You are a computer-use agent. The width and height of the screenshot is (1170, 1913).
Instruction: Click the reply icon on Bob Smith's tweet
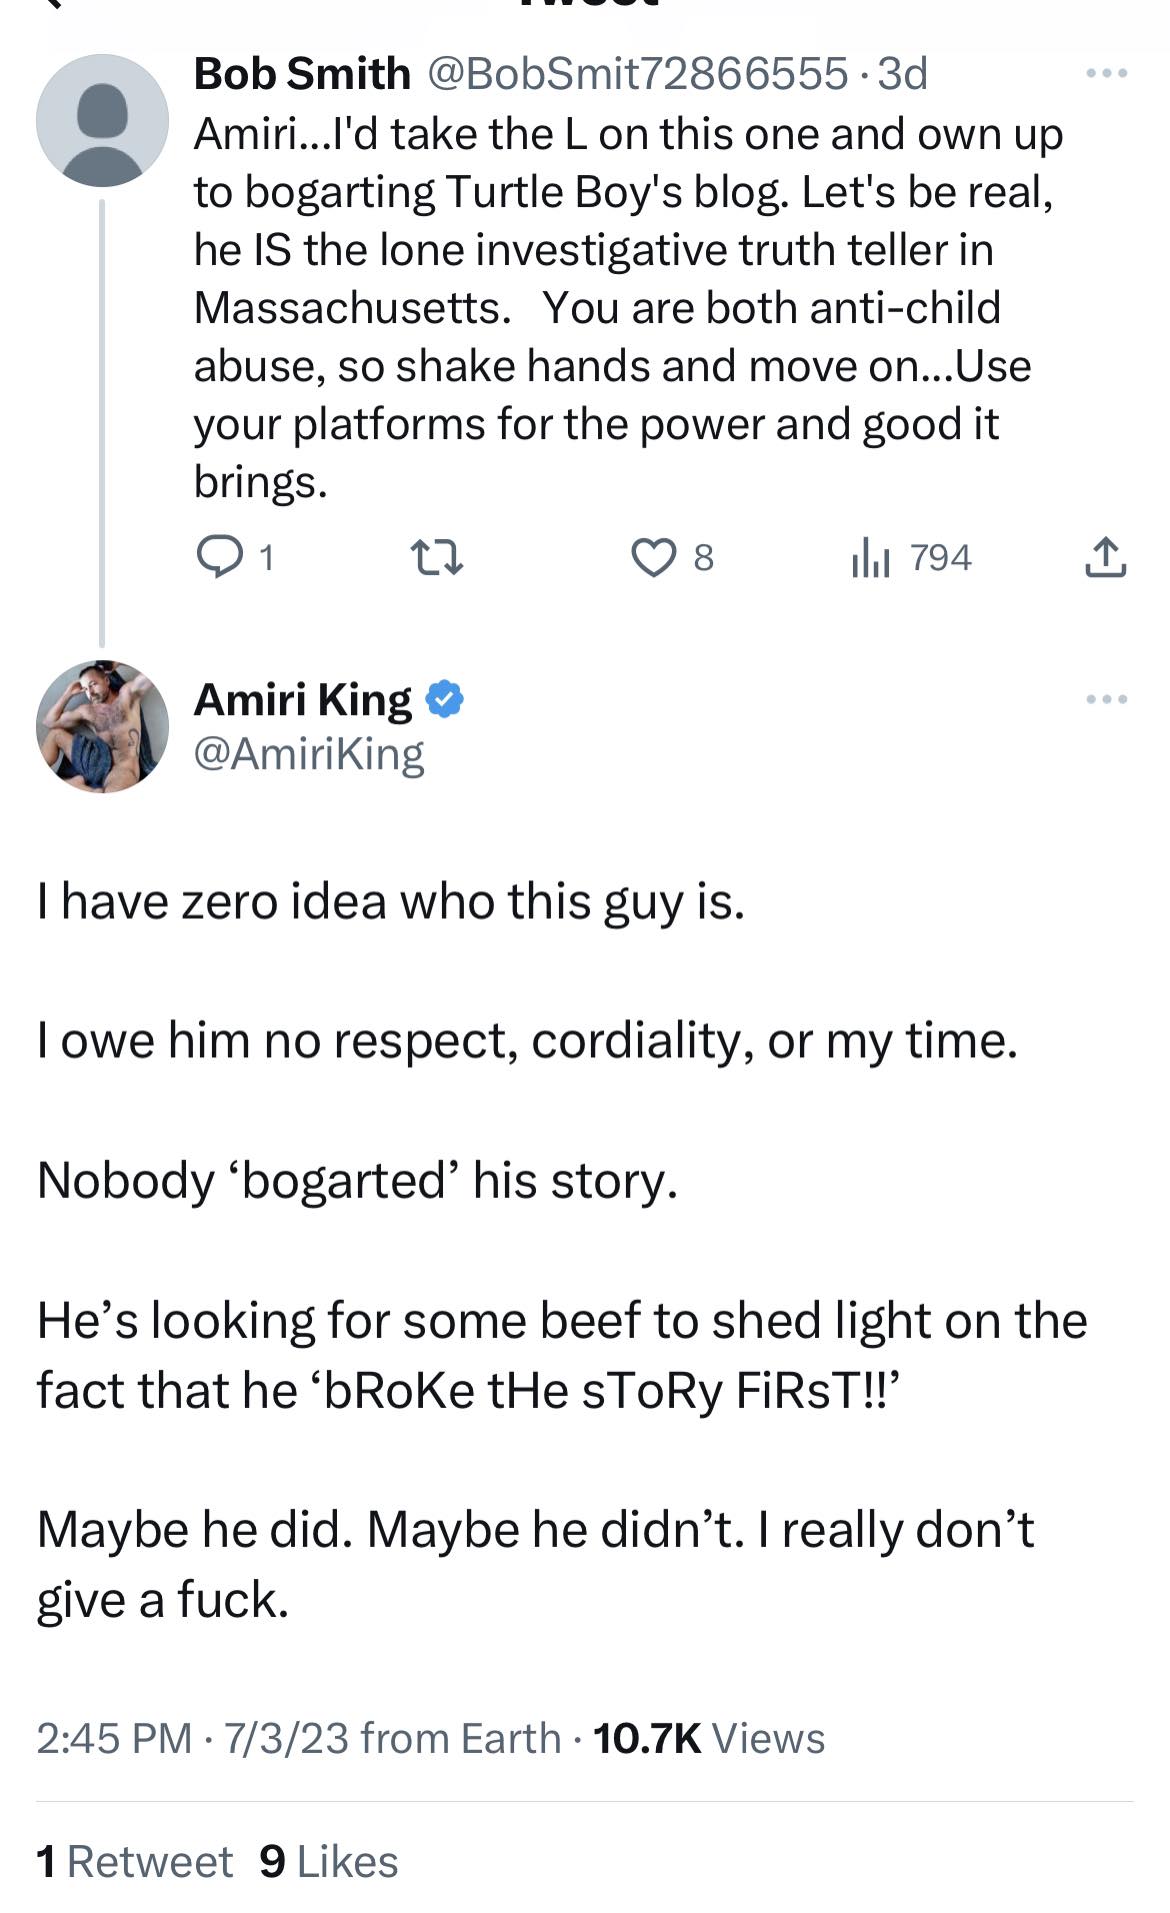click(x=215, y=557)
